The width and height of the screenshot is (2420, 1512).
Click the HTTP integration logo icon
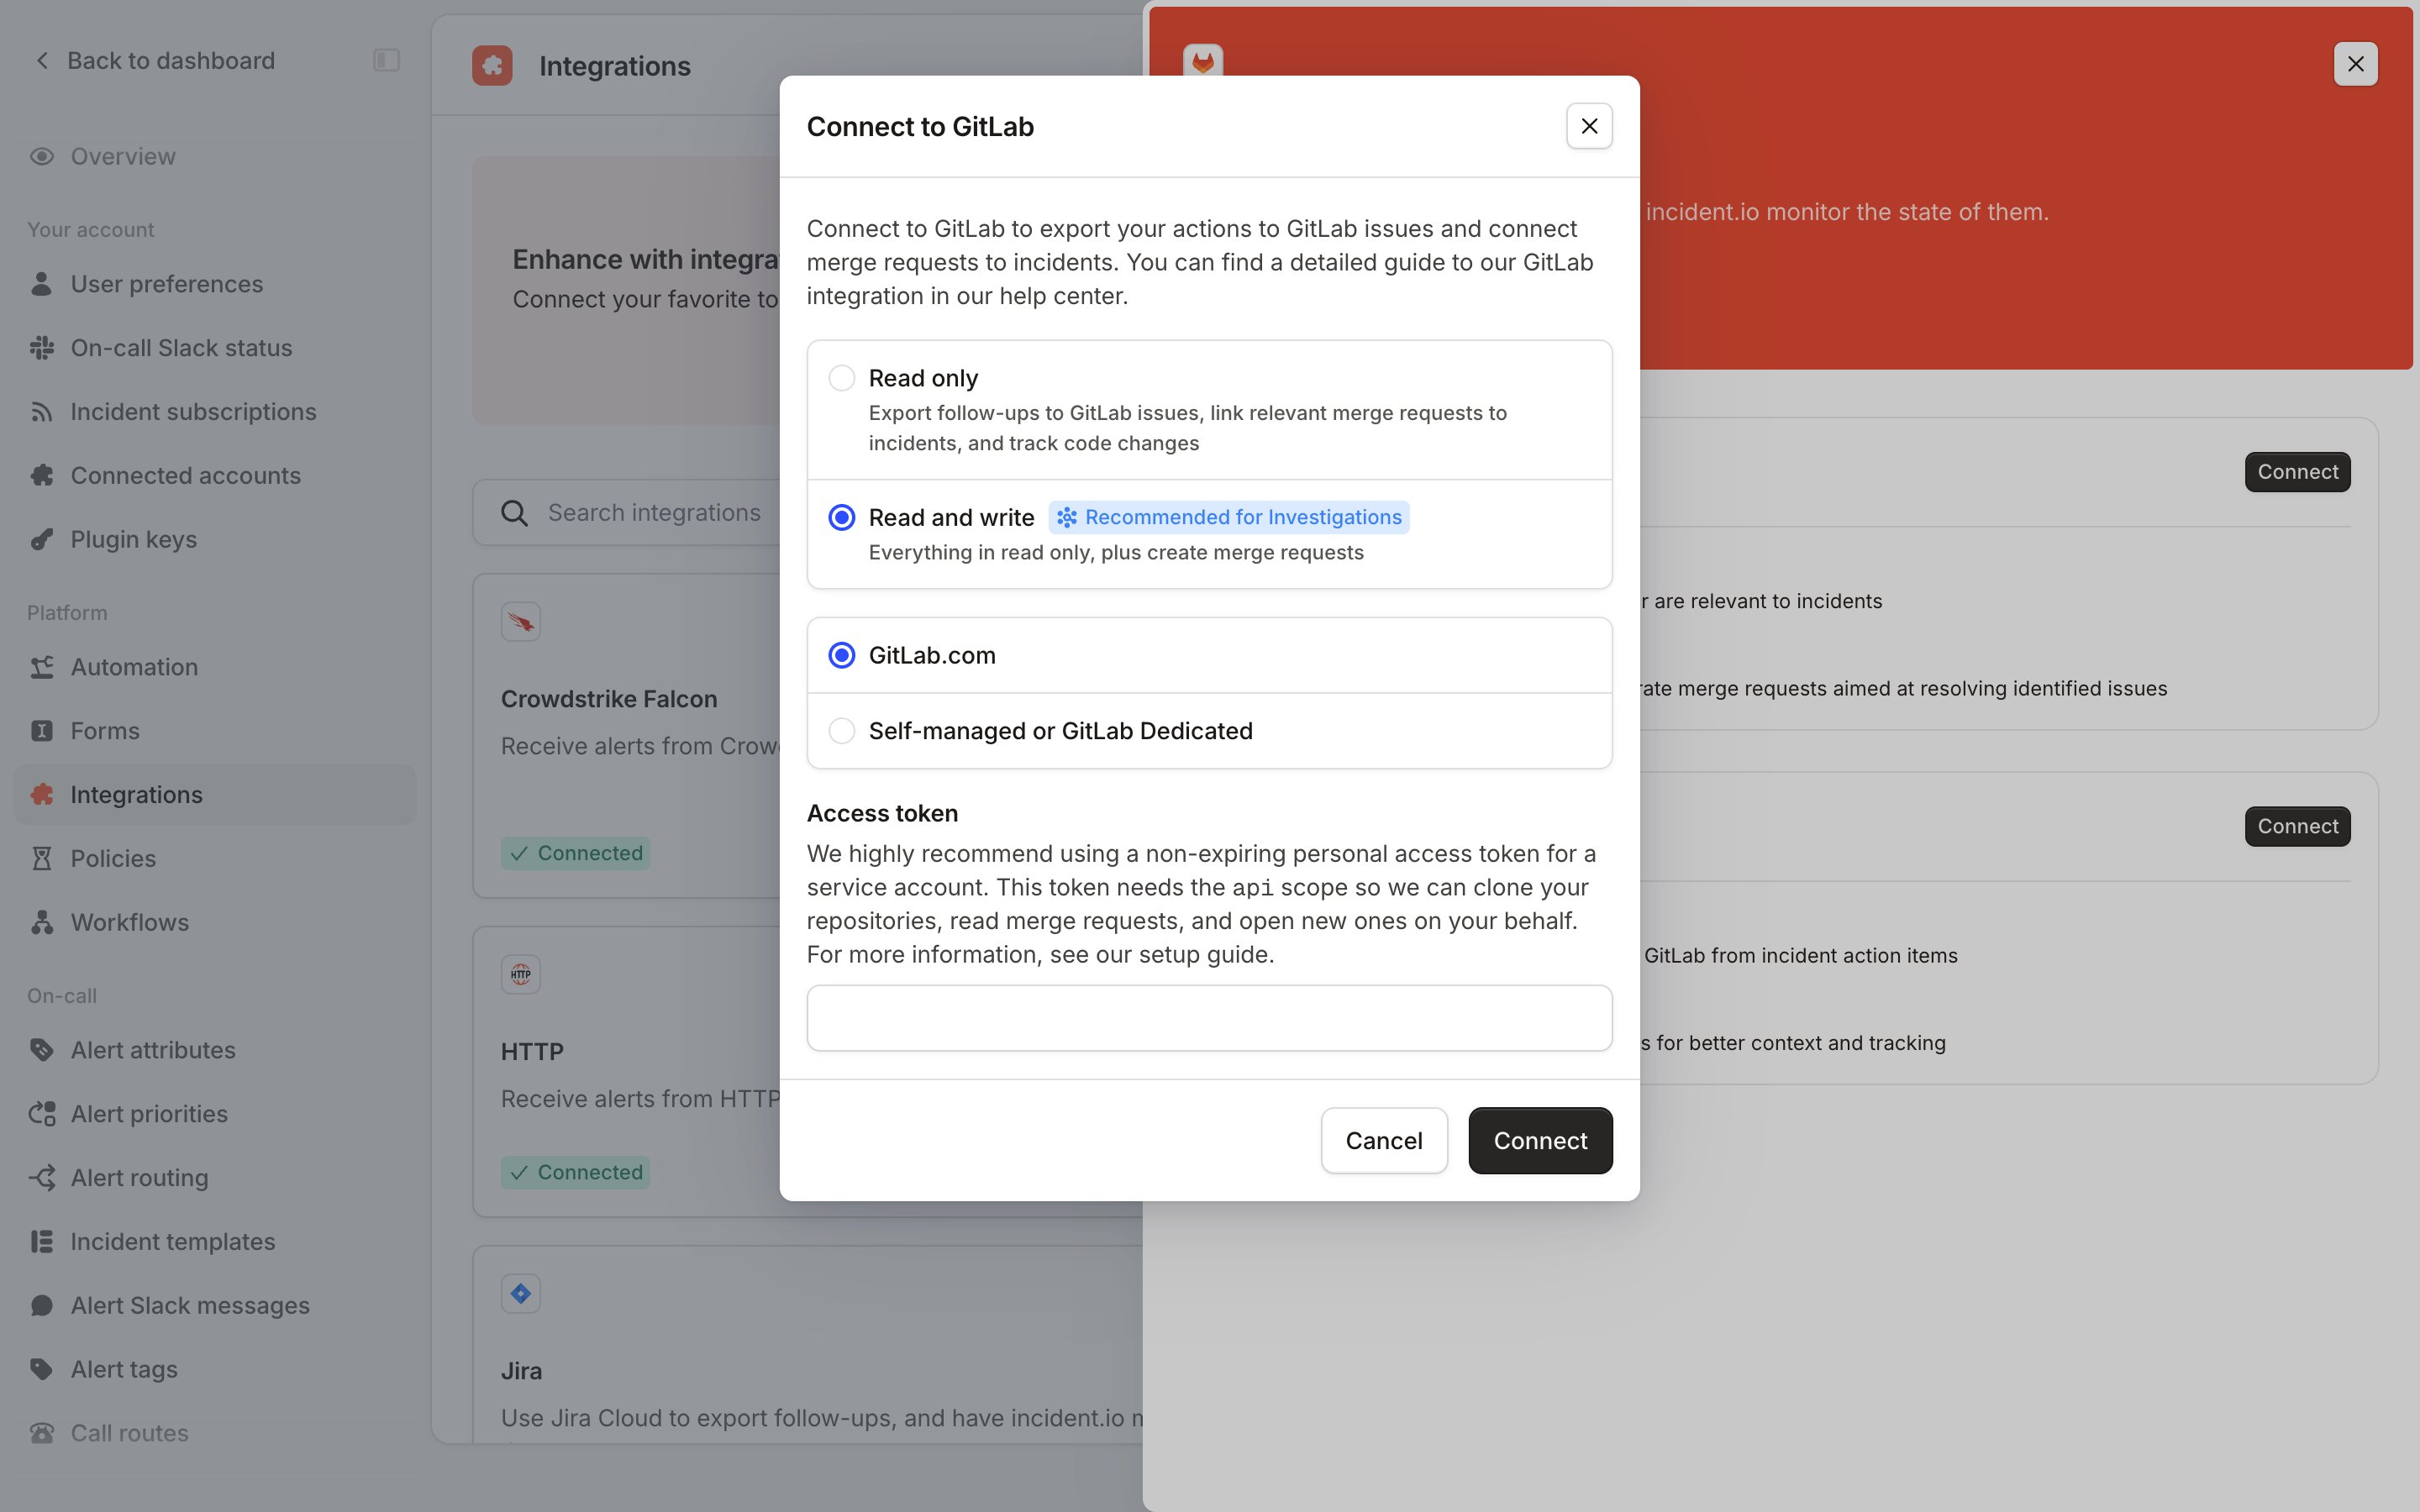click(x=521, y=975)
